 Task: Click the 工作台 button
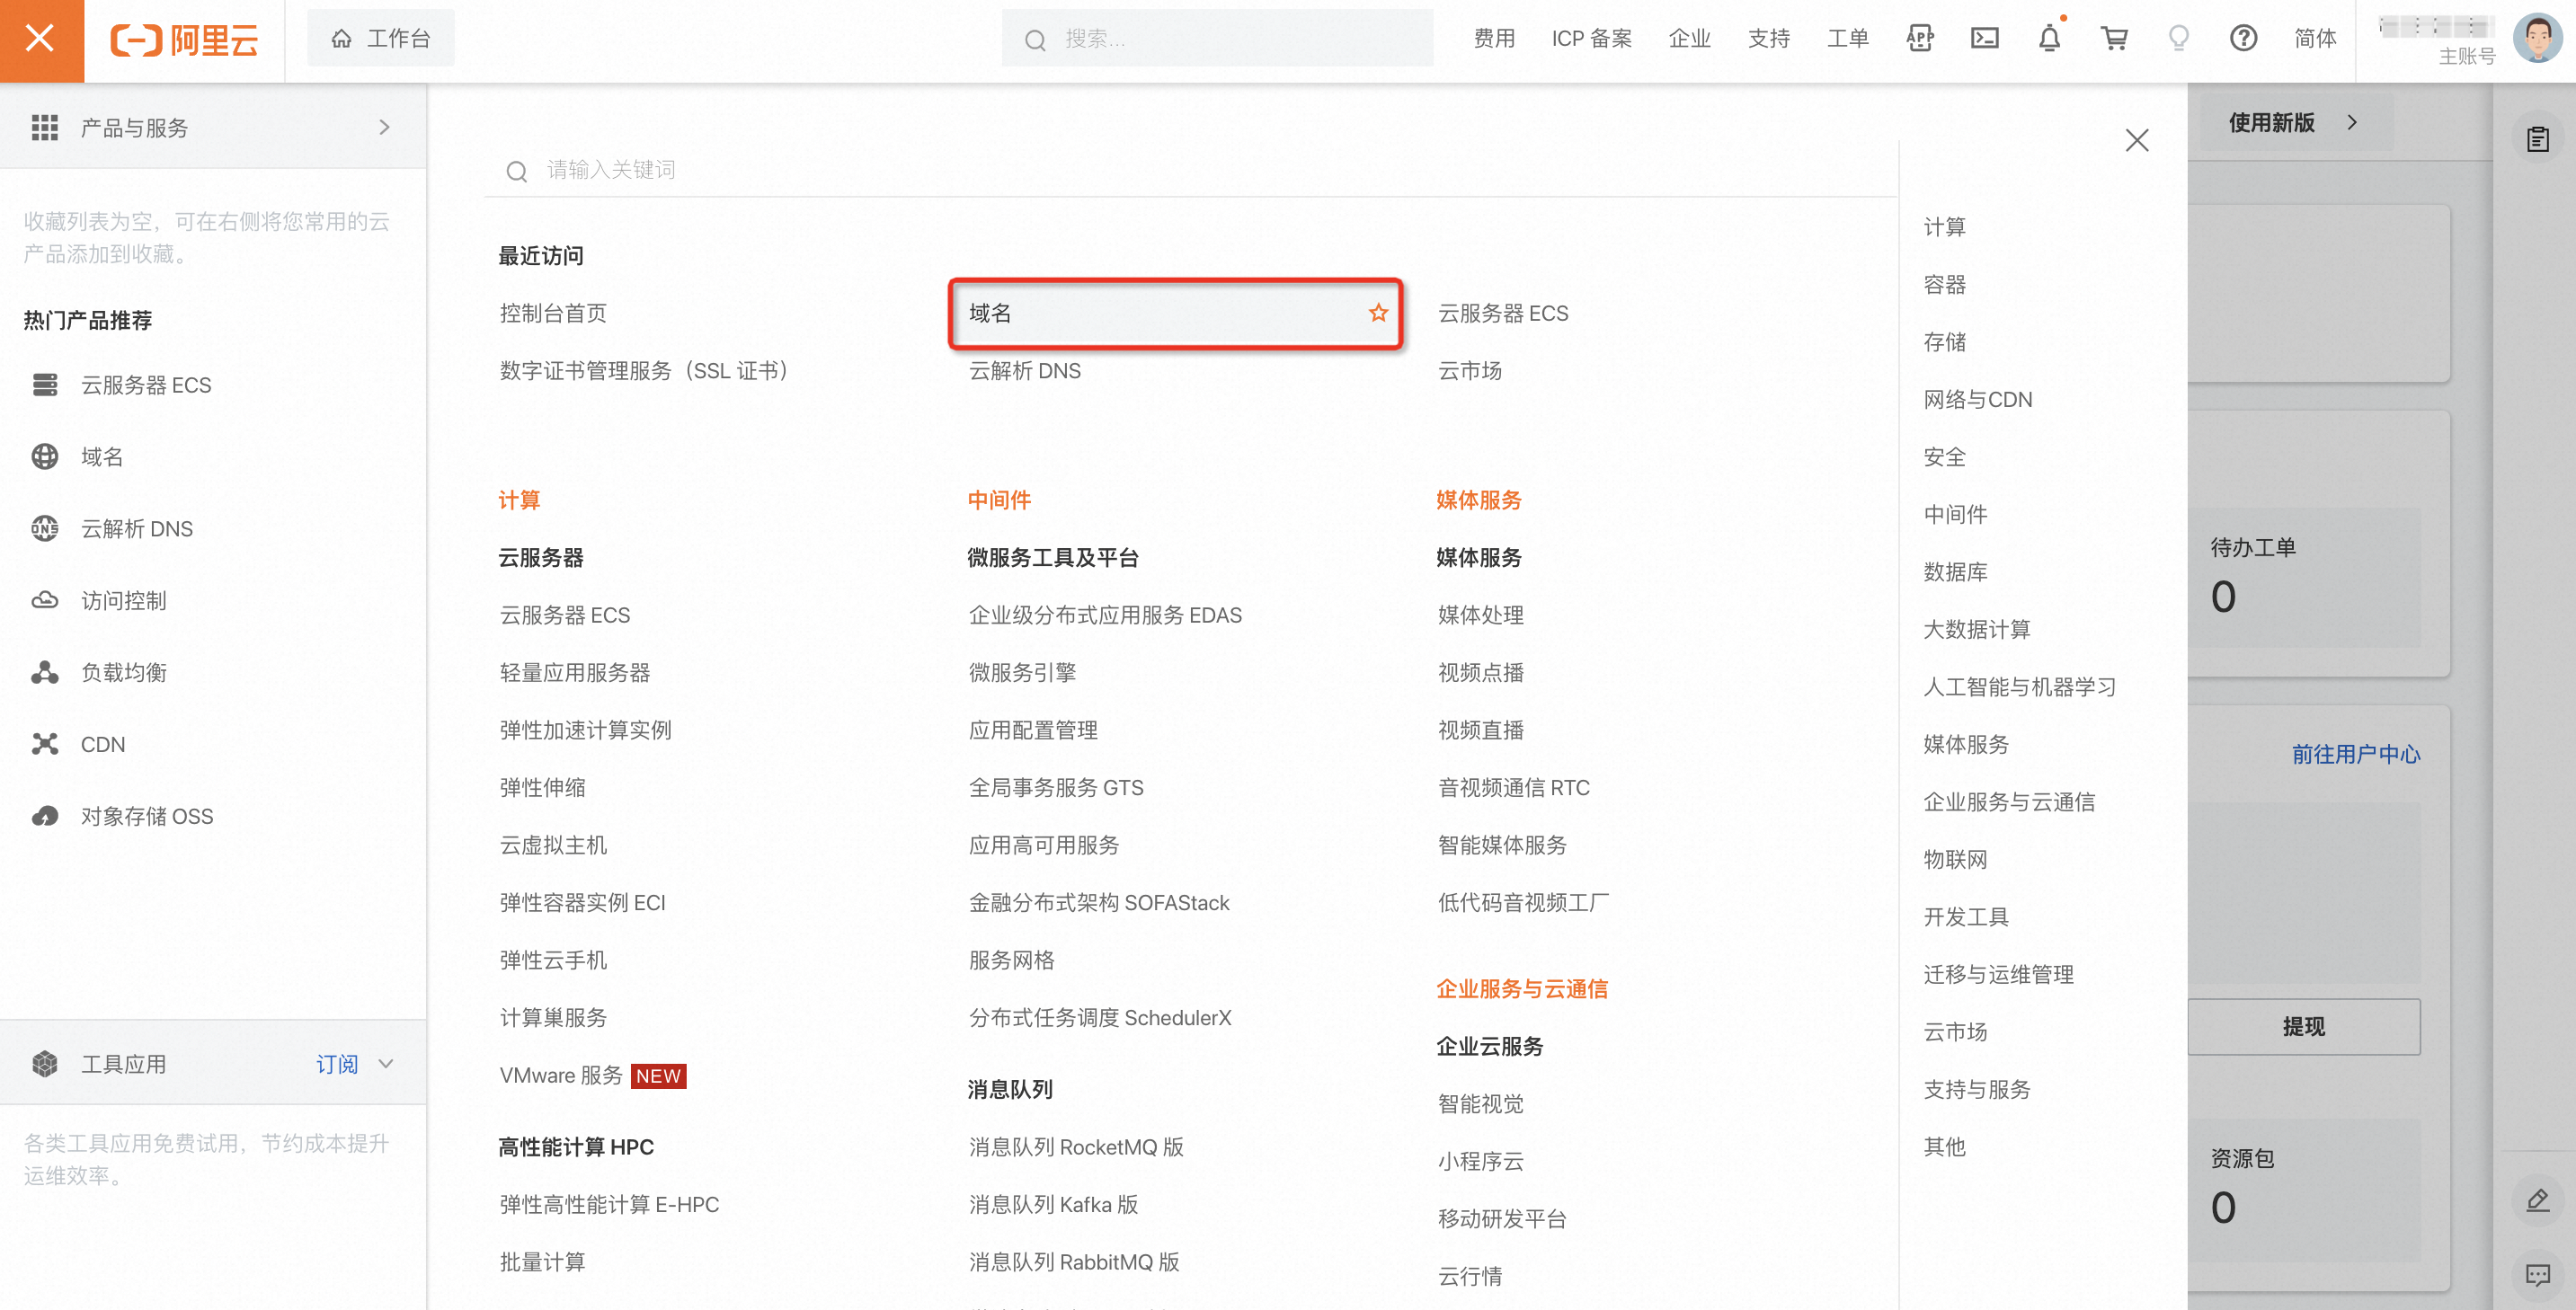[380, 39]
